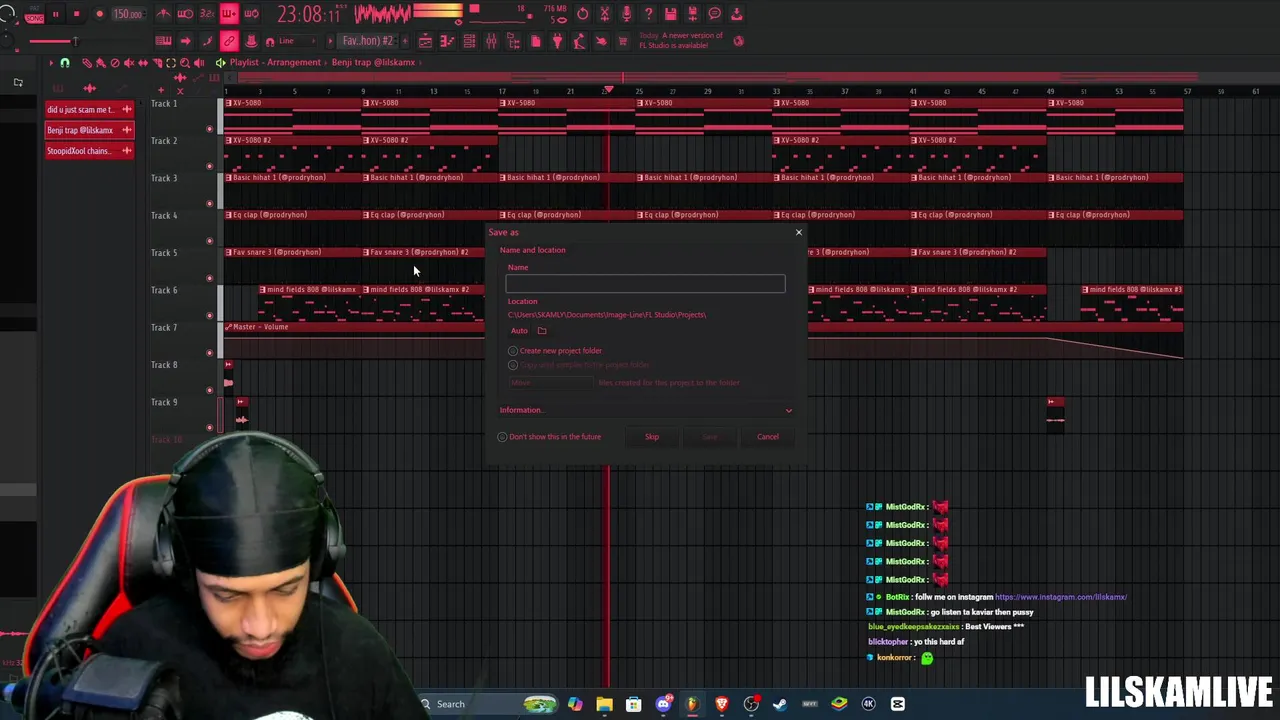Click the playlist timeline ruler at bar 25

pos(638,91)
